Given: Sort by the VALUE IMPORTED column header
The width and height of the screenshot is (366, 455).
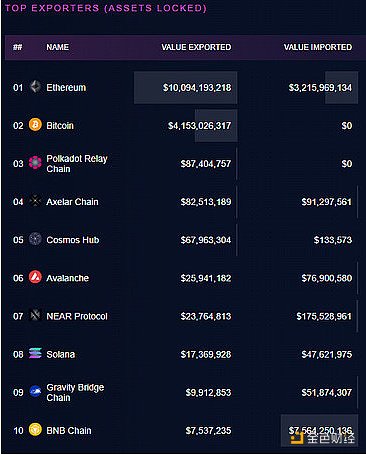Looking at the screenshot, I should pos(318,47).
